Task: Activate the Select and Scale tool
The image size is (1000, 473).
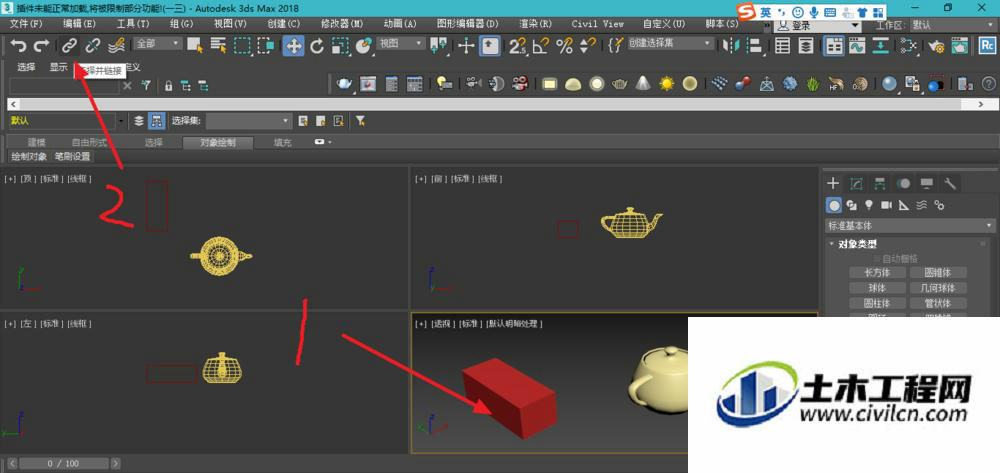Action: click(341, 45)
